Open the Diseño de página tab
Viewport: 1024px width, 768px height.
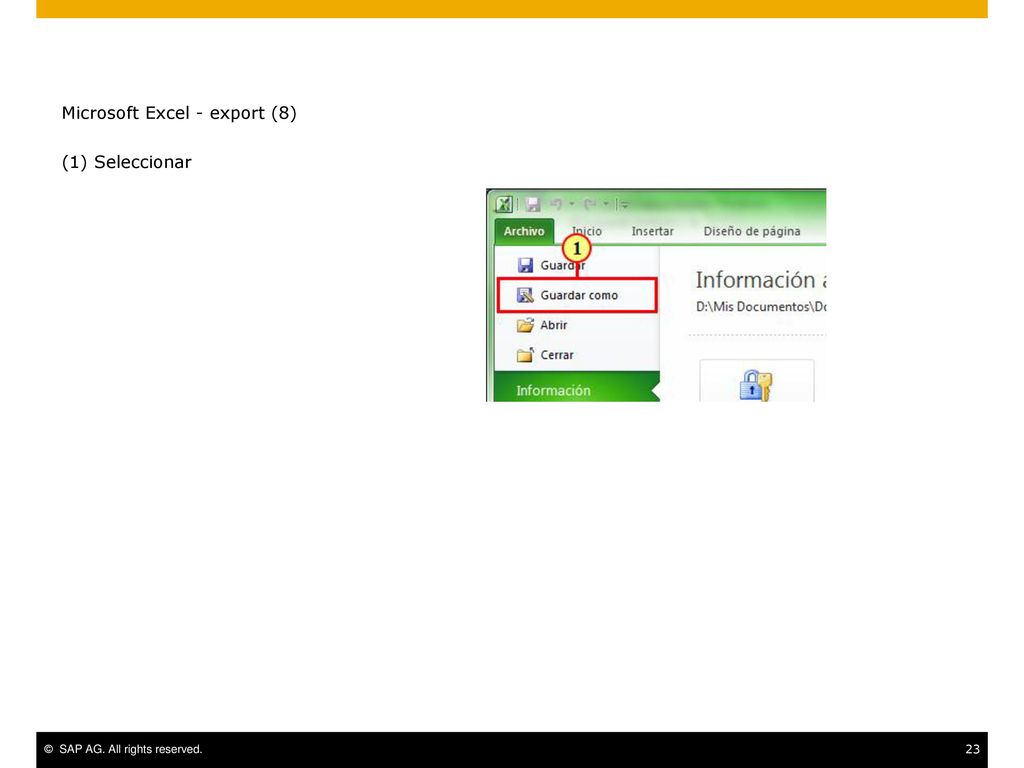pyautogui.click(x=752, y=231)
